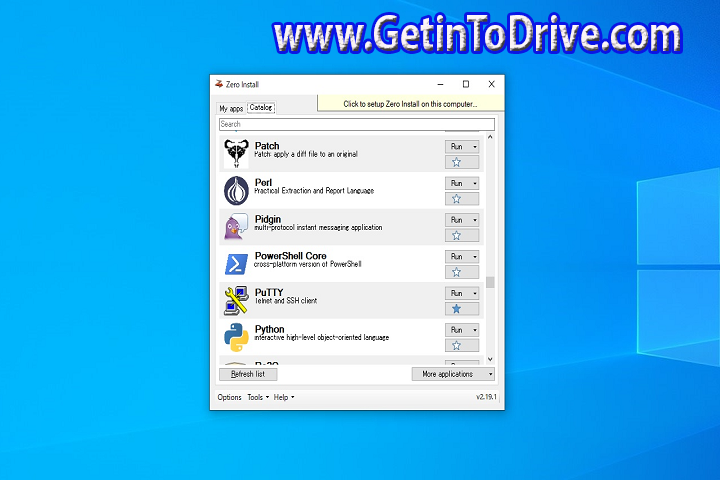
Task: Click the Refresh list button
Action: tap(248, 374)
